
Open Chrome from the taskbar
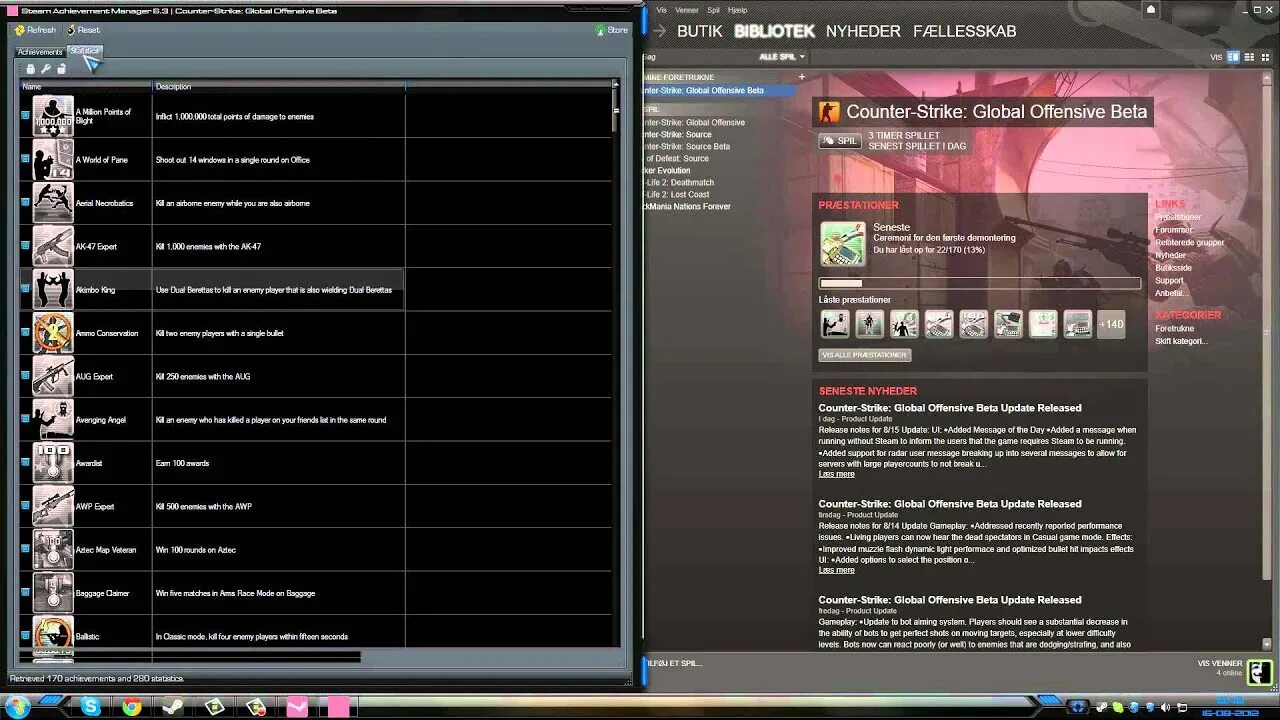click(x=132, y=707)
